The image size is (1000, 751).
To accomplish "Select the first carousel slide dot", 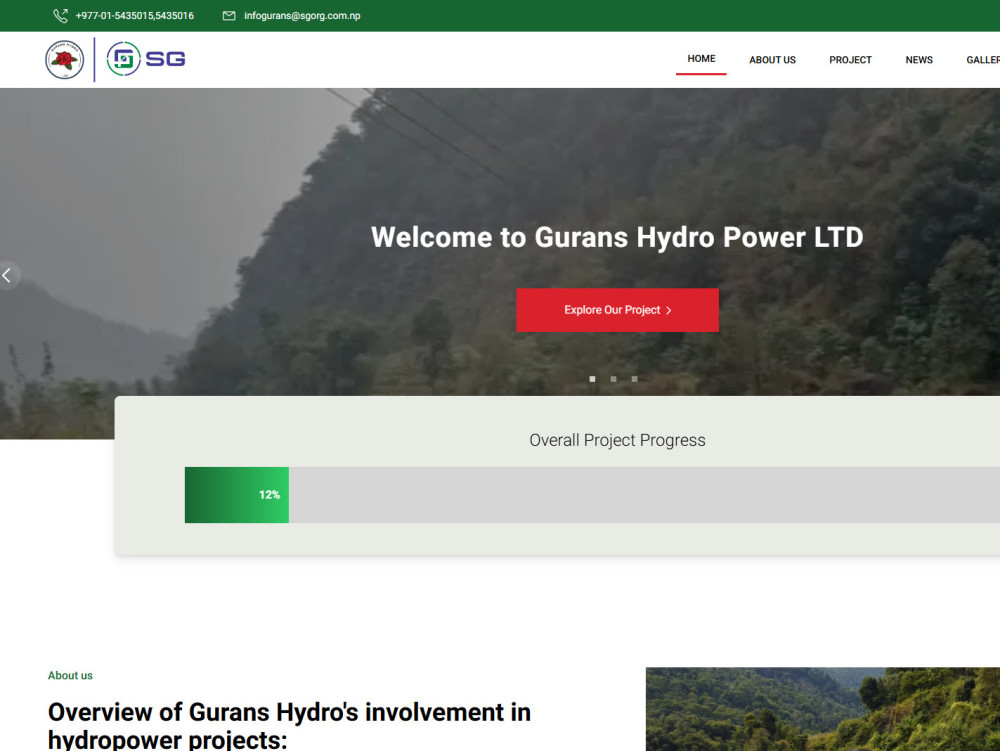I will [x=592, y=379].
